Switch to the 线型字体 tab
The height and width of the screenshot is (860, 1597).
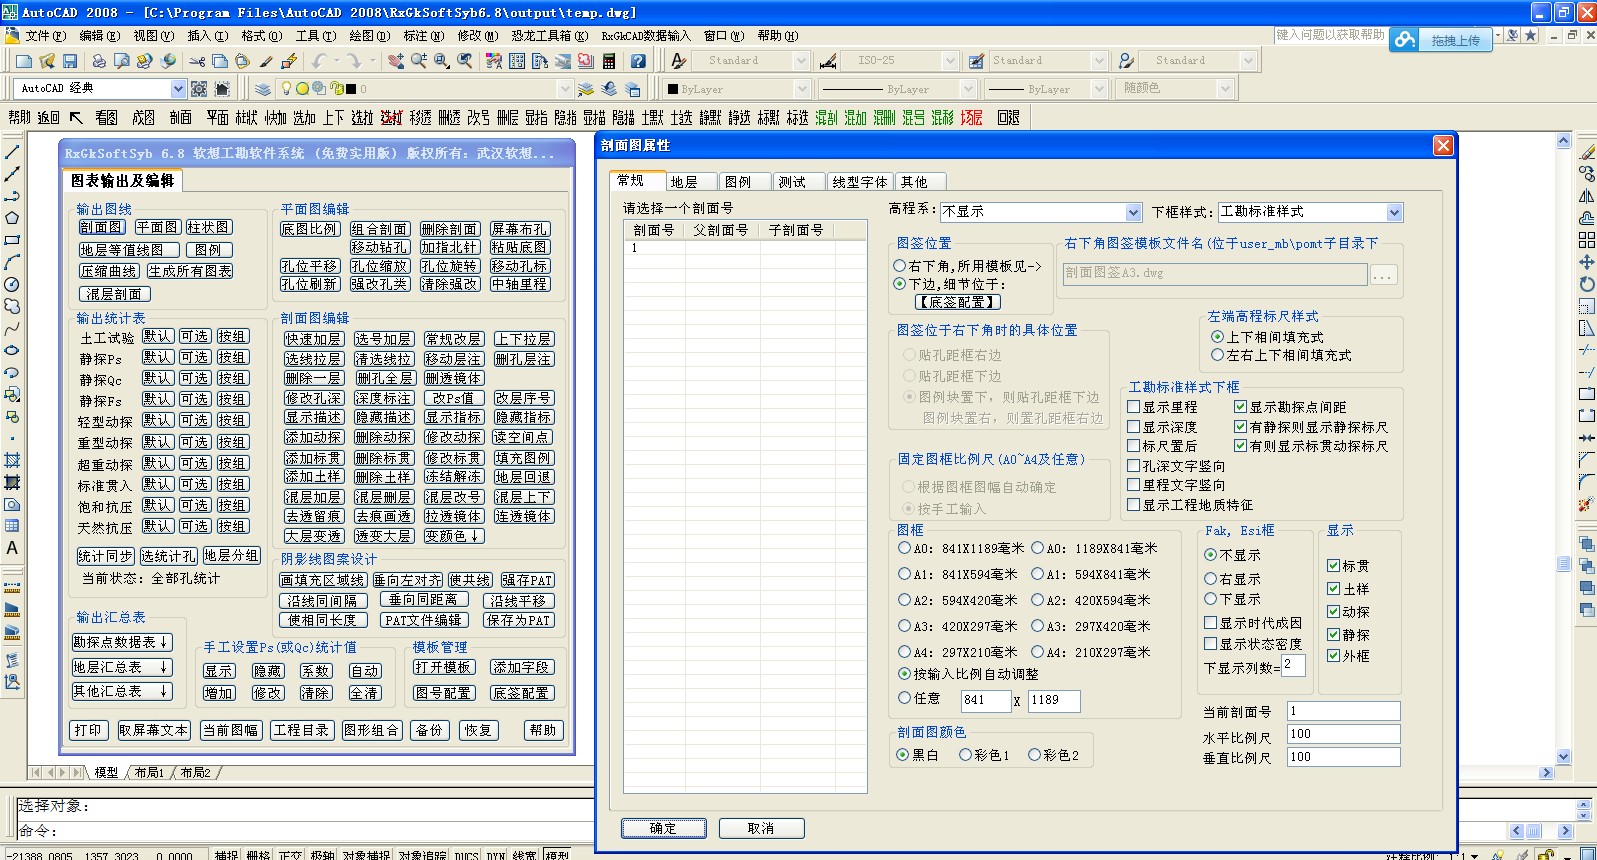pos(860,182)
